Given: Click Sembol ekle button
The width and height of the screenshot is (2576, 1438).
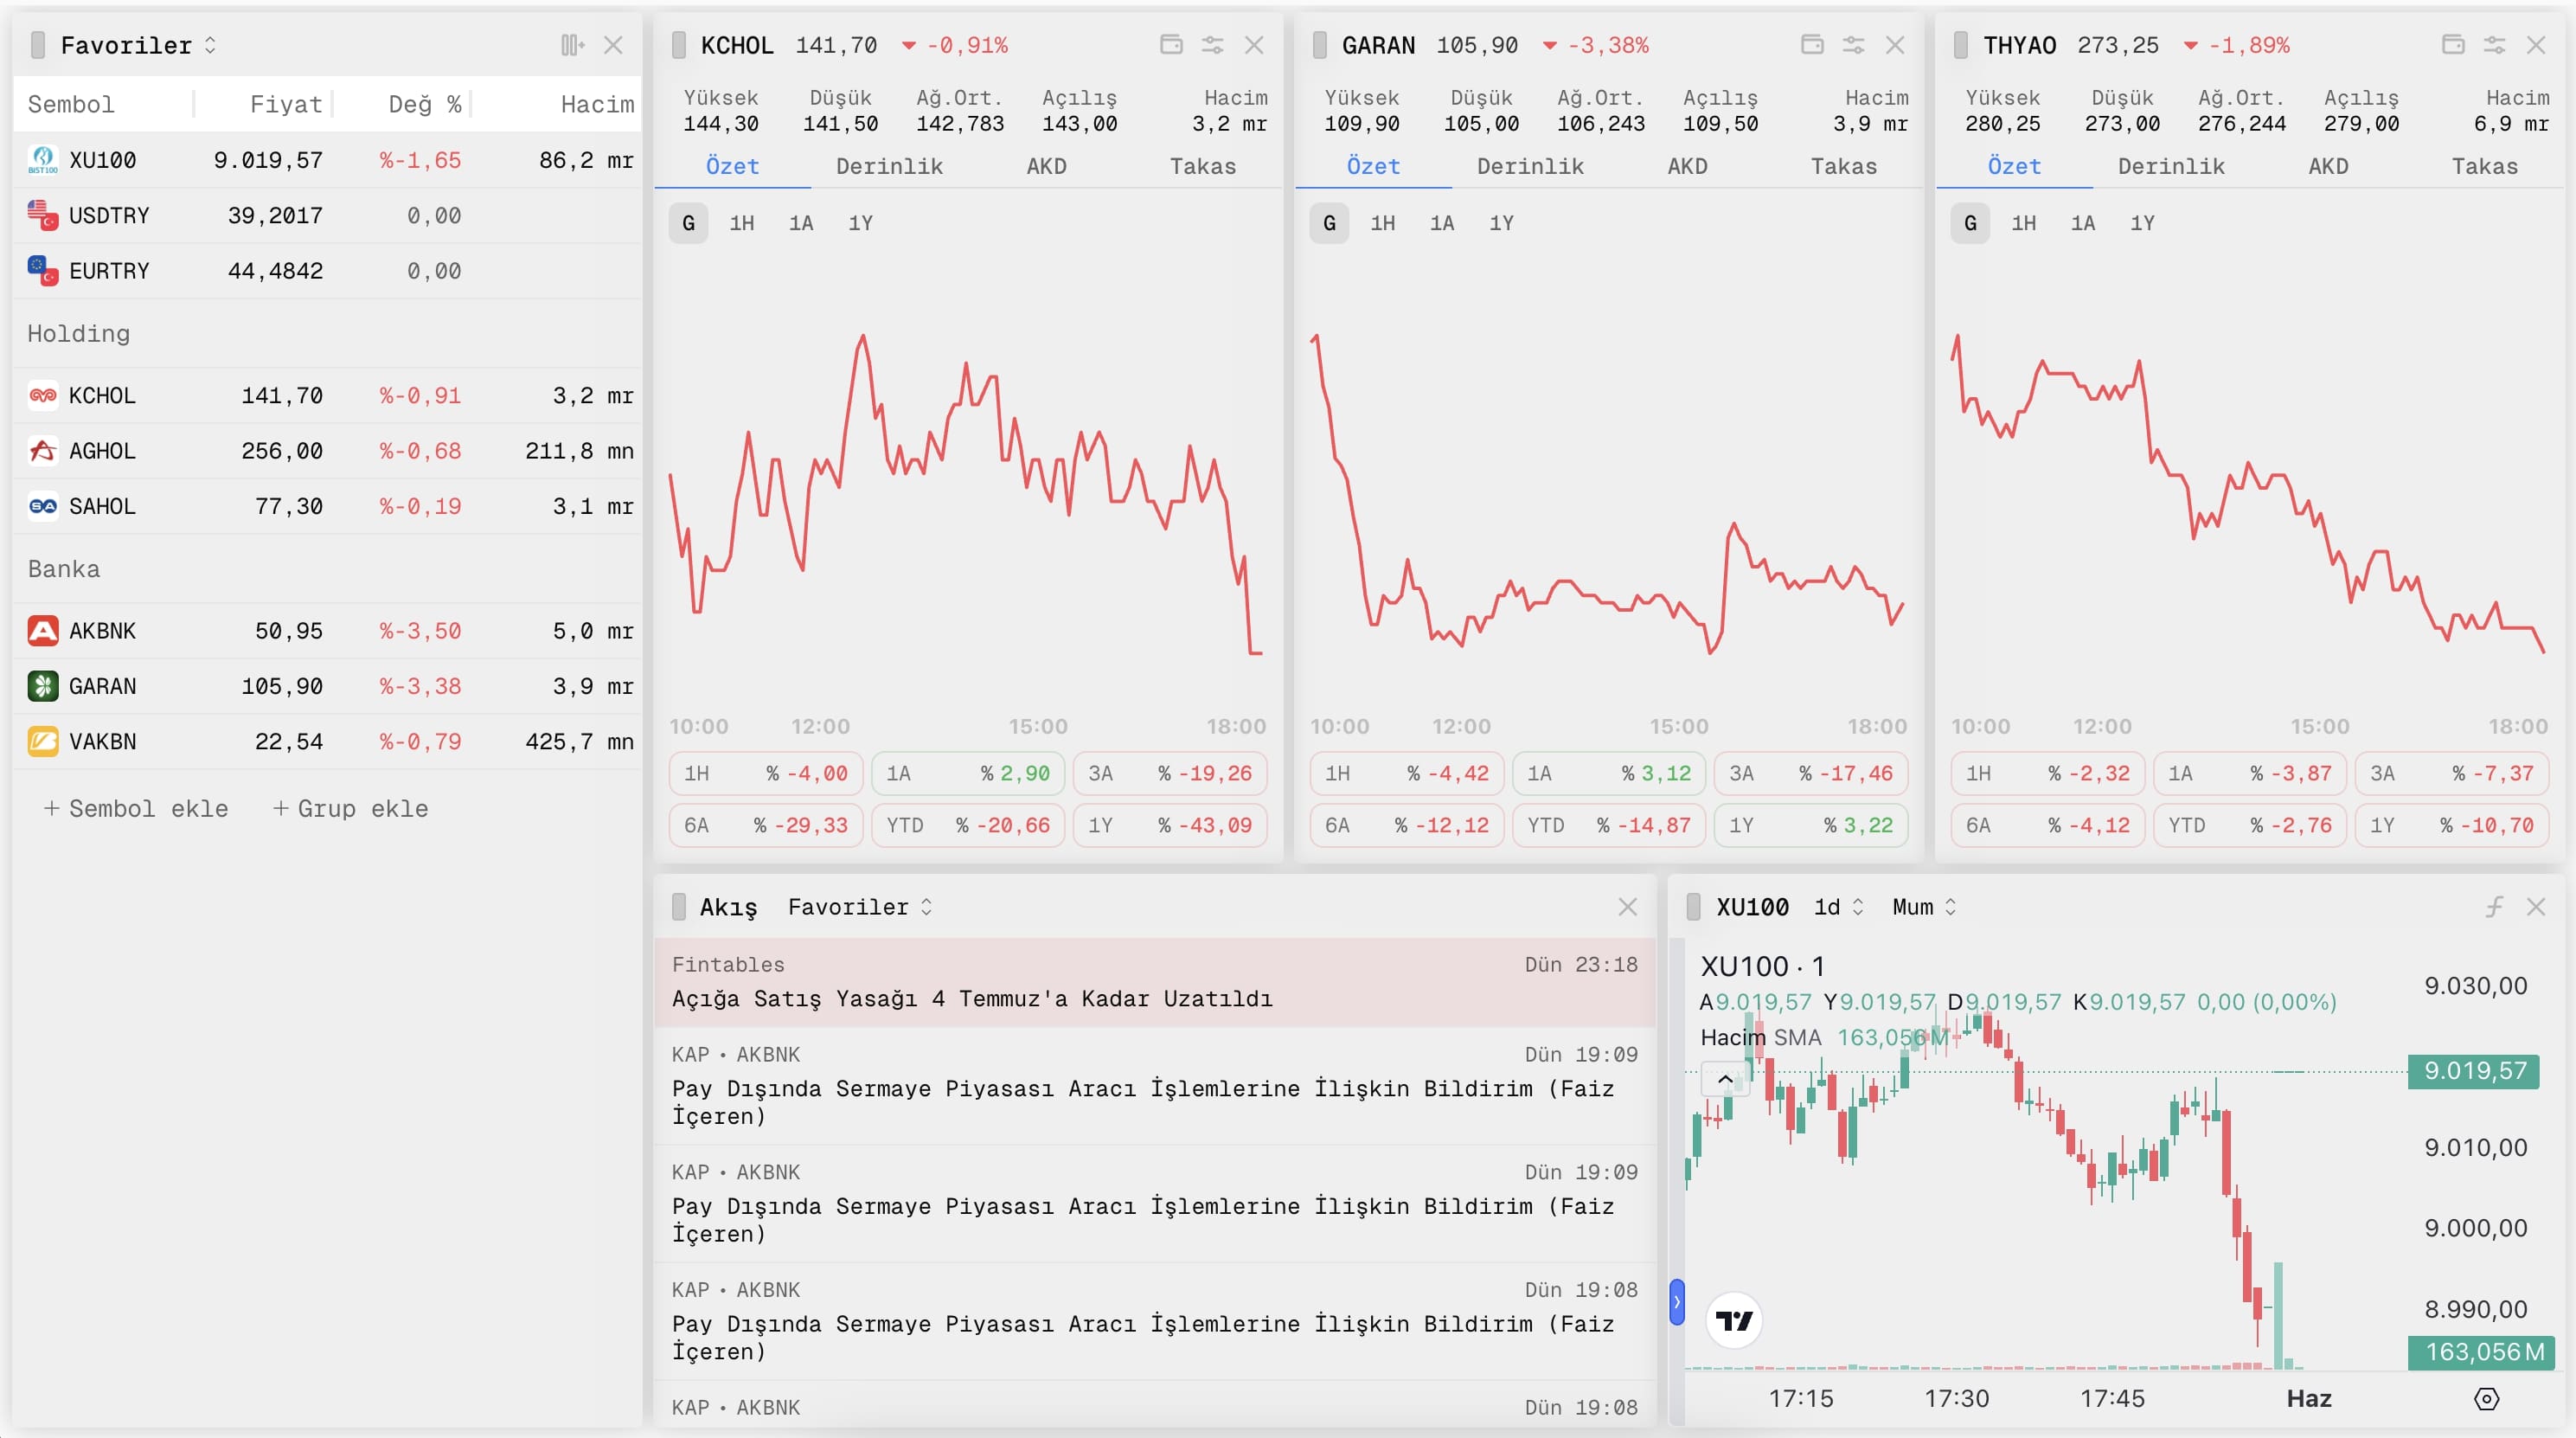Looking at the screenshot, I should [x=136, y=808].
